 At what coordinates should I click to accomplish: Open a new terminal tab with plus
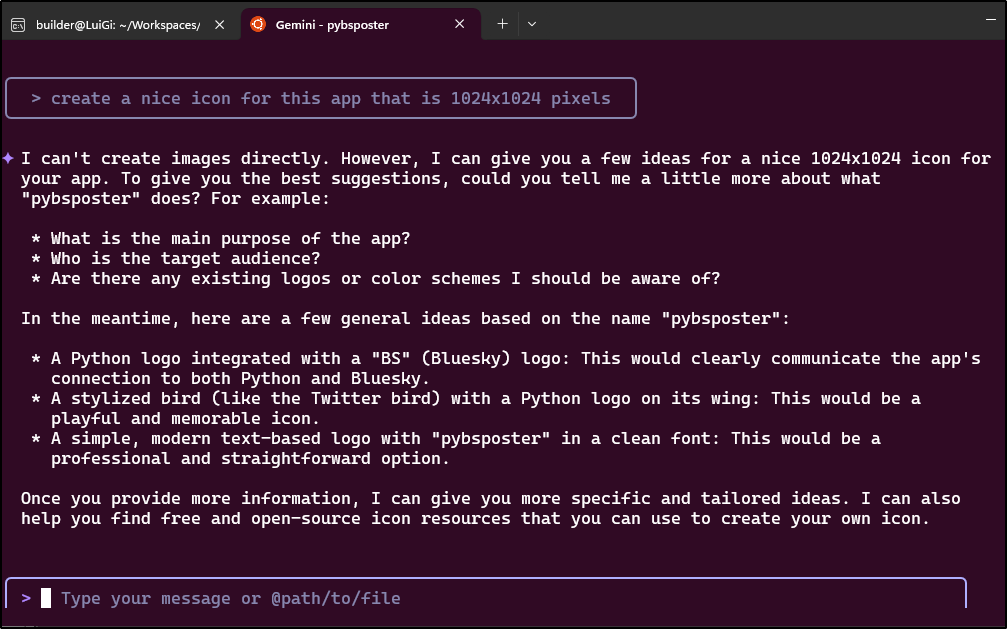502,24
